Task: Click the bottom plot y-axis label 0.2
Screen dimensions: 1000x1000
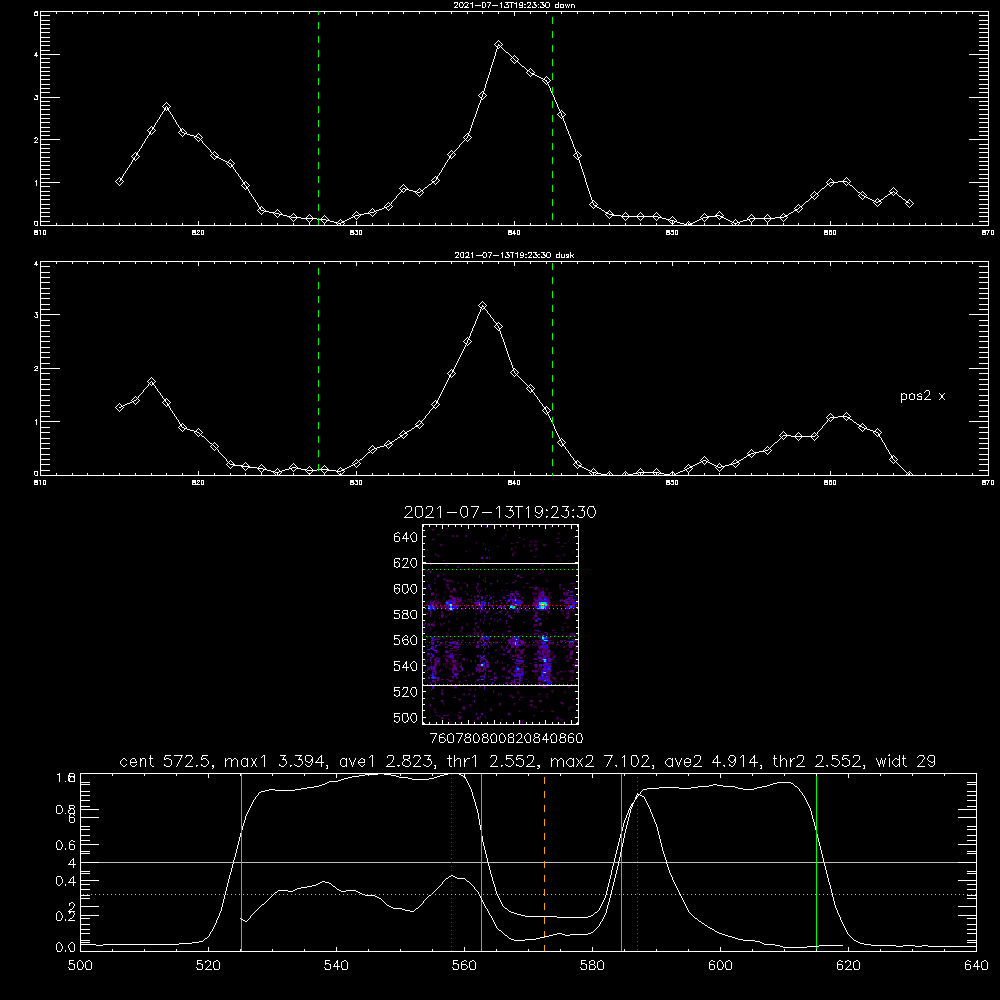Action: tap(65, 916)
